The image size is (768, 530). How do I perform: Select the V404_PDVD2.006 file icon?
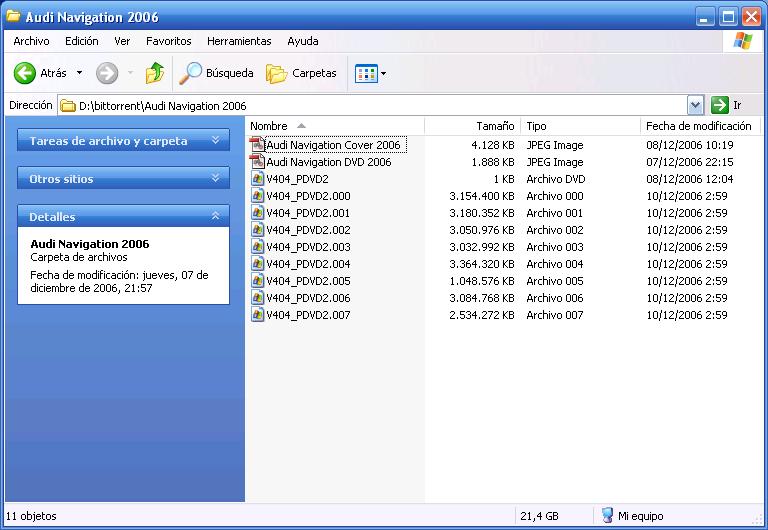click(258, 298)
